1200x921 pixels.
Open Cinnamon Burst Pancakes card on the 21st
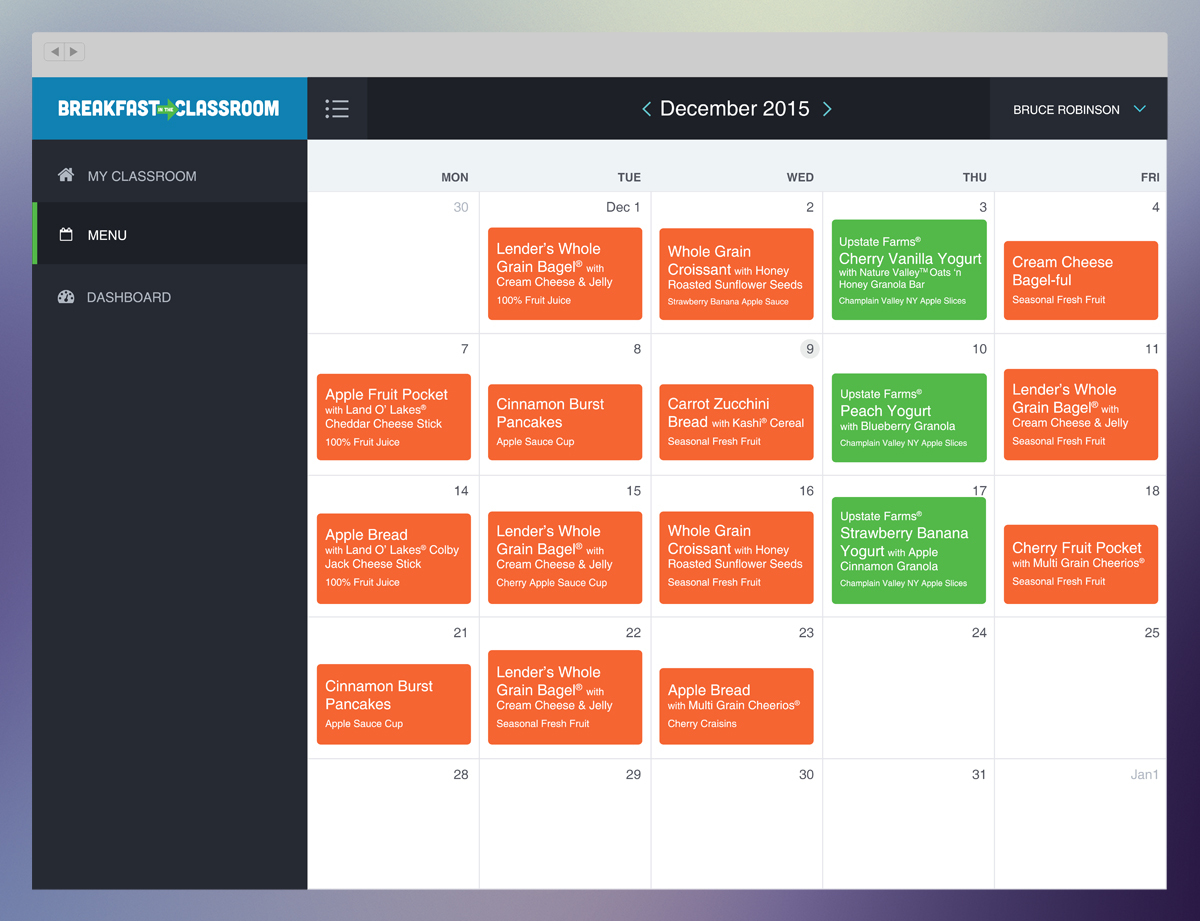click(x=394, y=704)
